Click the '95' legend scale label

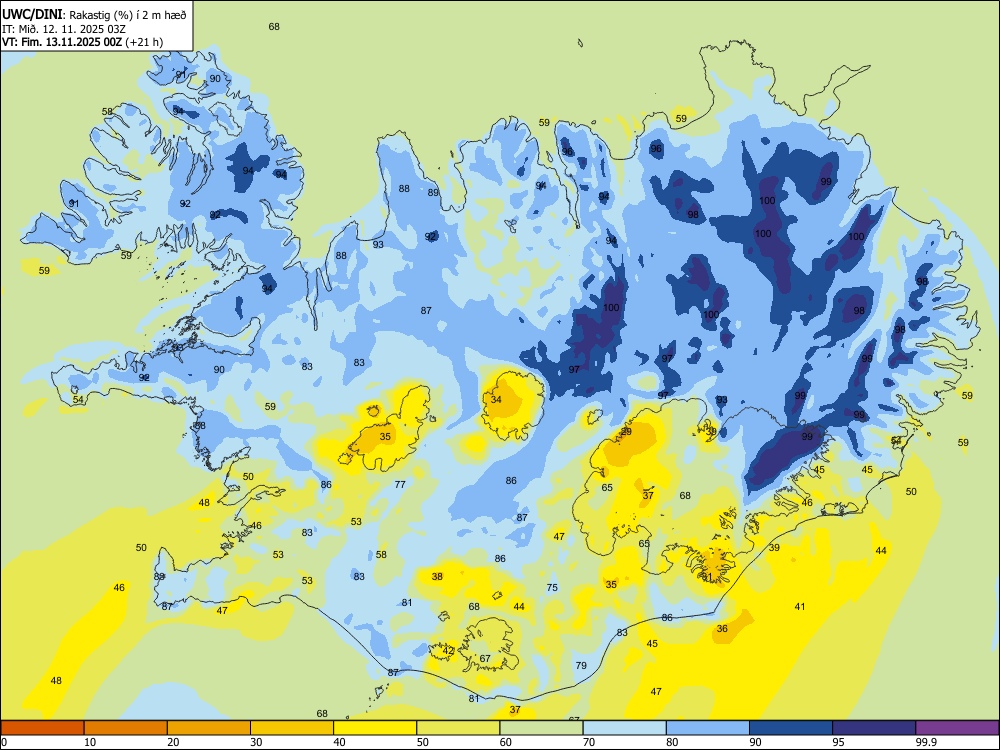click(839, 742)
